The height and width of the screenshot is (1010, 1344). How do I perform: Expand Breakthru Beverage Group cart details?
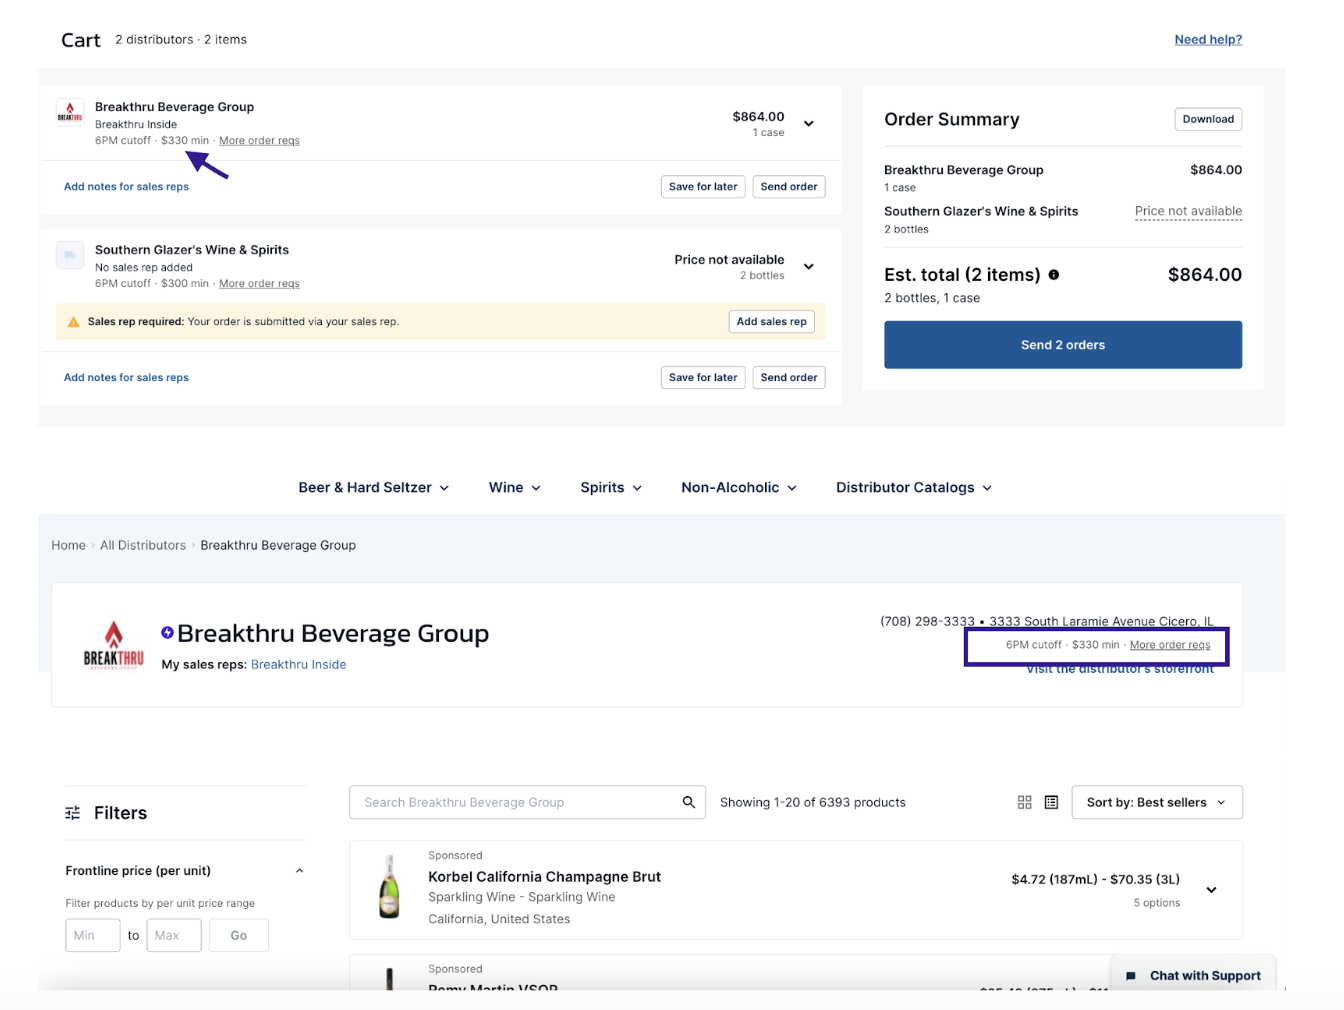click(809, 124)
